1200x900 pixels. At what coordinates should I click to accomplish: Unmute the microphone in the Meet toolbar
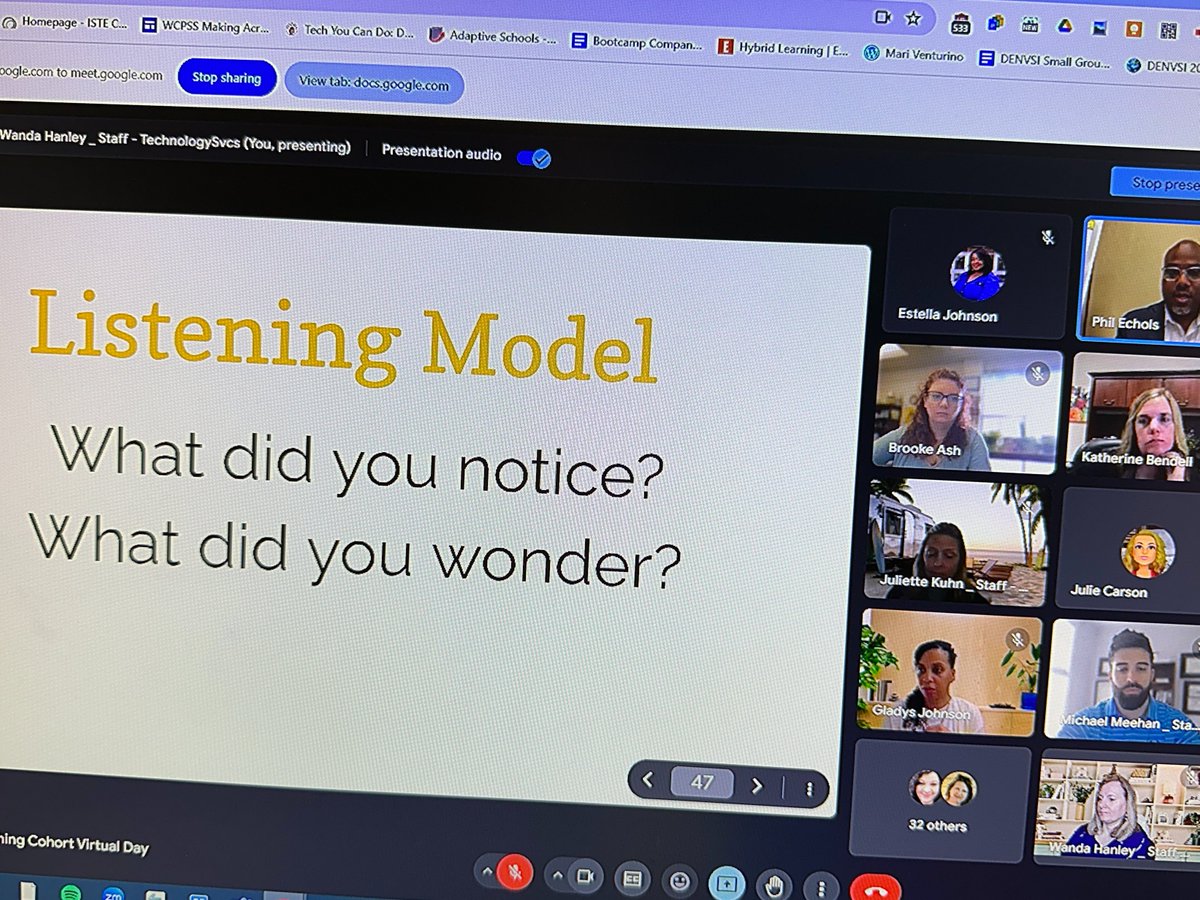pos(515,873)
